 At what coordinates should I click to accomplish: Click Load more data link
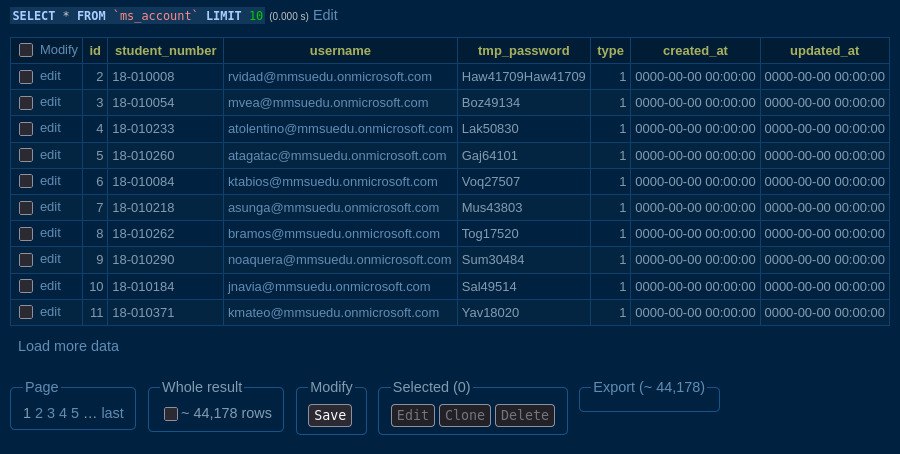tap(68, 346)
